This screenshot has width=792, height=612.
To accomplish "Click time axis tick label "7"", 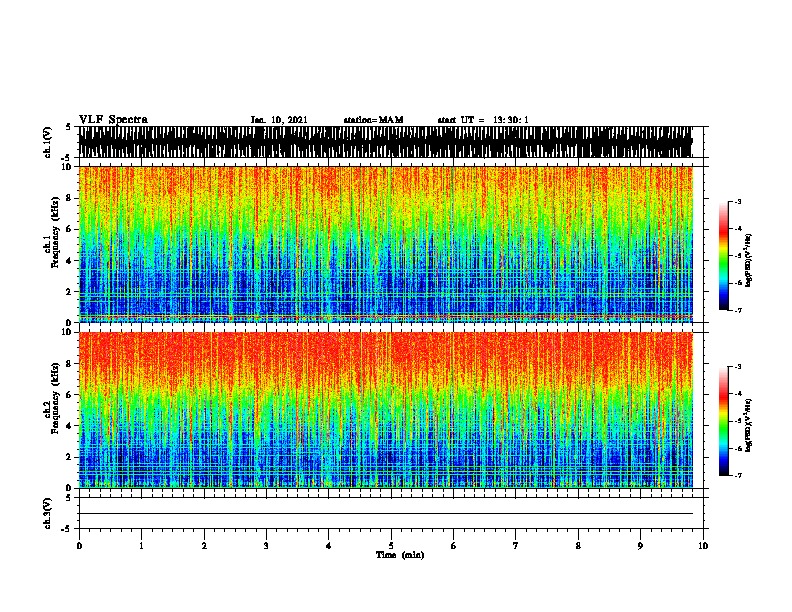I will [x=516, y=546].
